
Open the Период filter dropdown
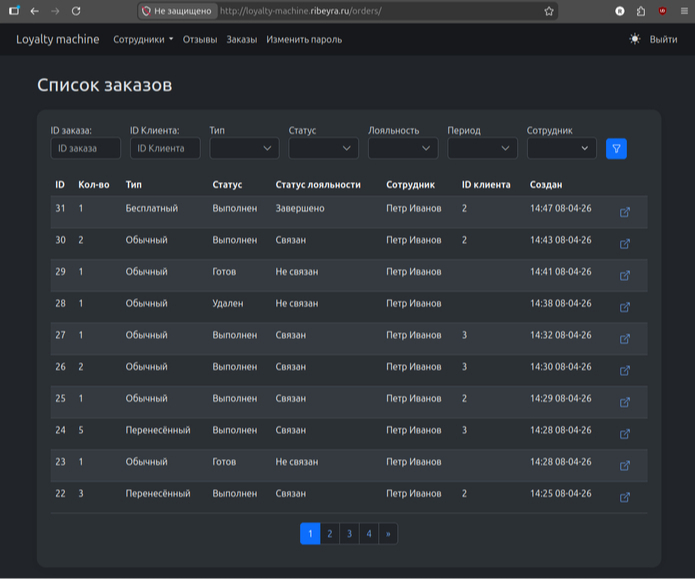tap(482, 149)
